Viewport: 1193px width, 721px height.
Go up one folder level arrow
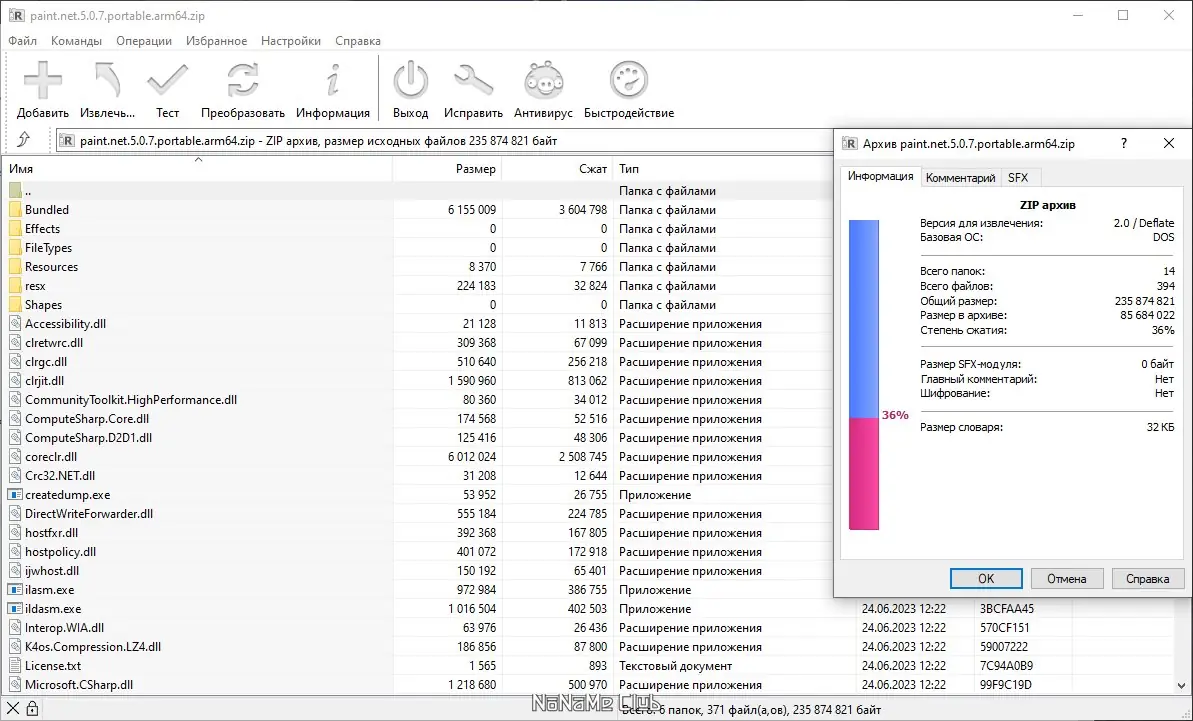[24, 140]
